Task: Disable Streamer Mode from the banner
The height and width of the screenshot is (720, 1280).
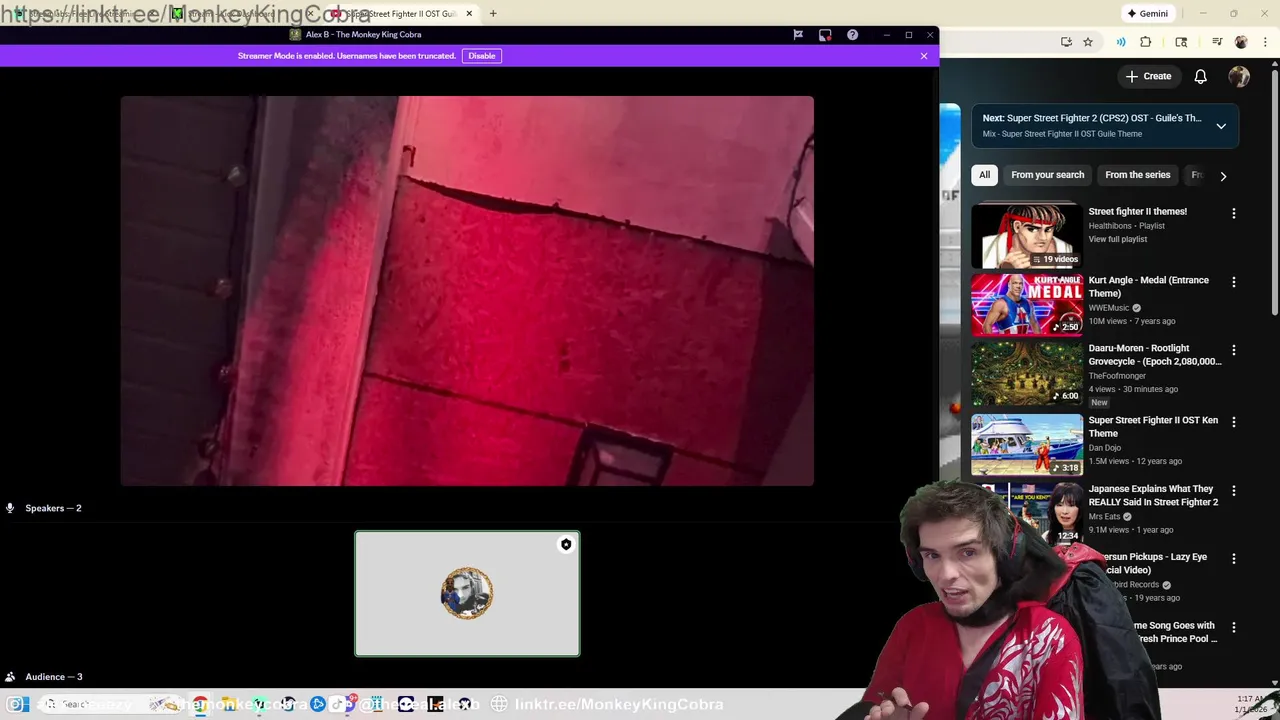Action: 482,56
